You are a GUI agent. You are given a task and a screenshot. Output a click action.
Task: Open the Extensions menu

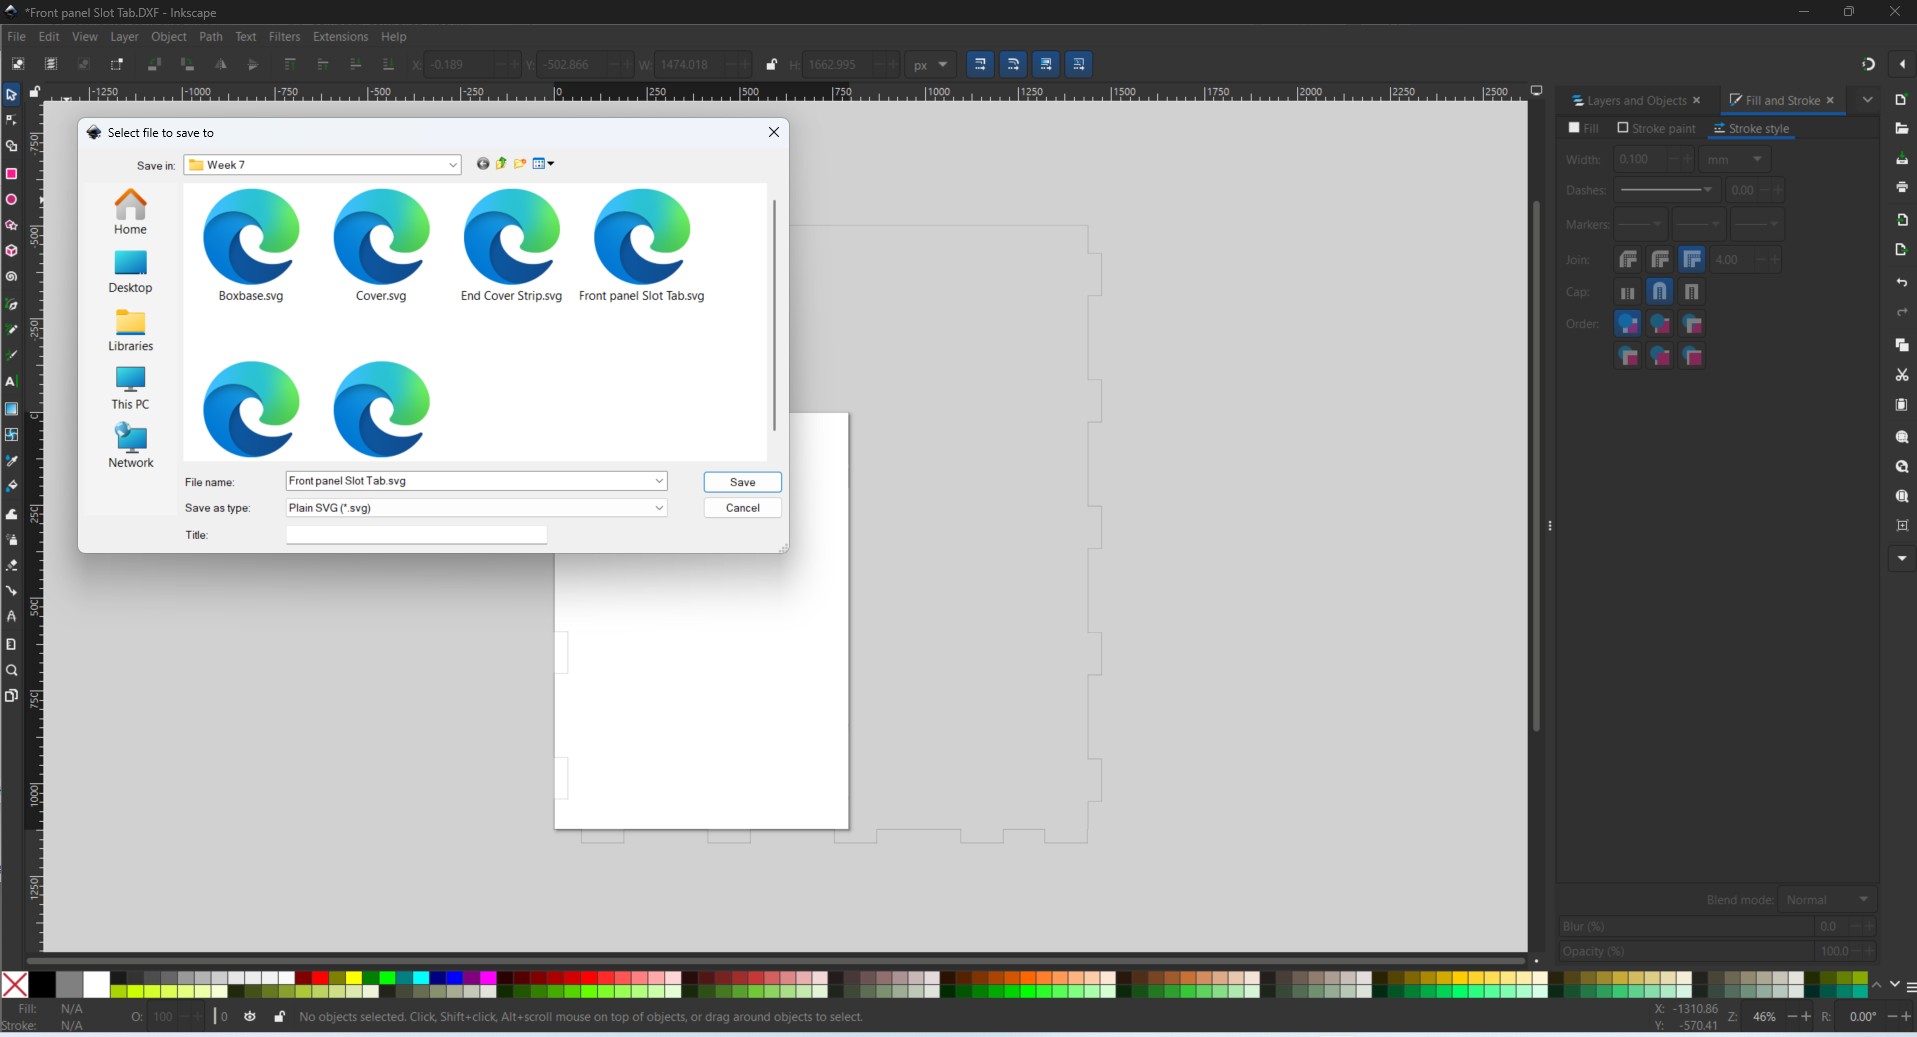tap(340, 37)
